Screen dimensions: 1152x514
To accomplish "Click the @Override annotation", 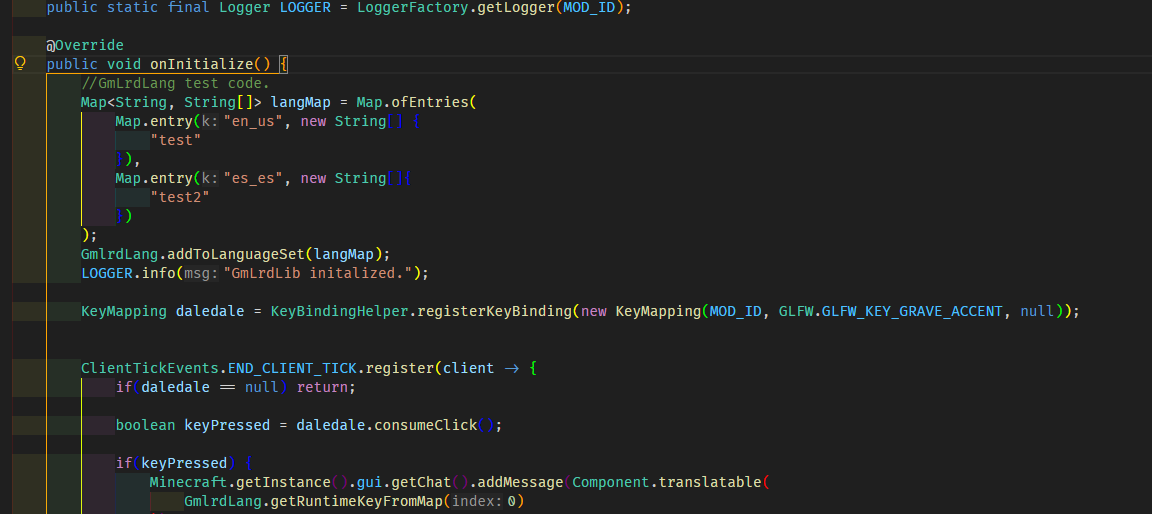I will click(85, 45).
